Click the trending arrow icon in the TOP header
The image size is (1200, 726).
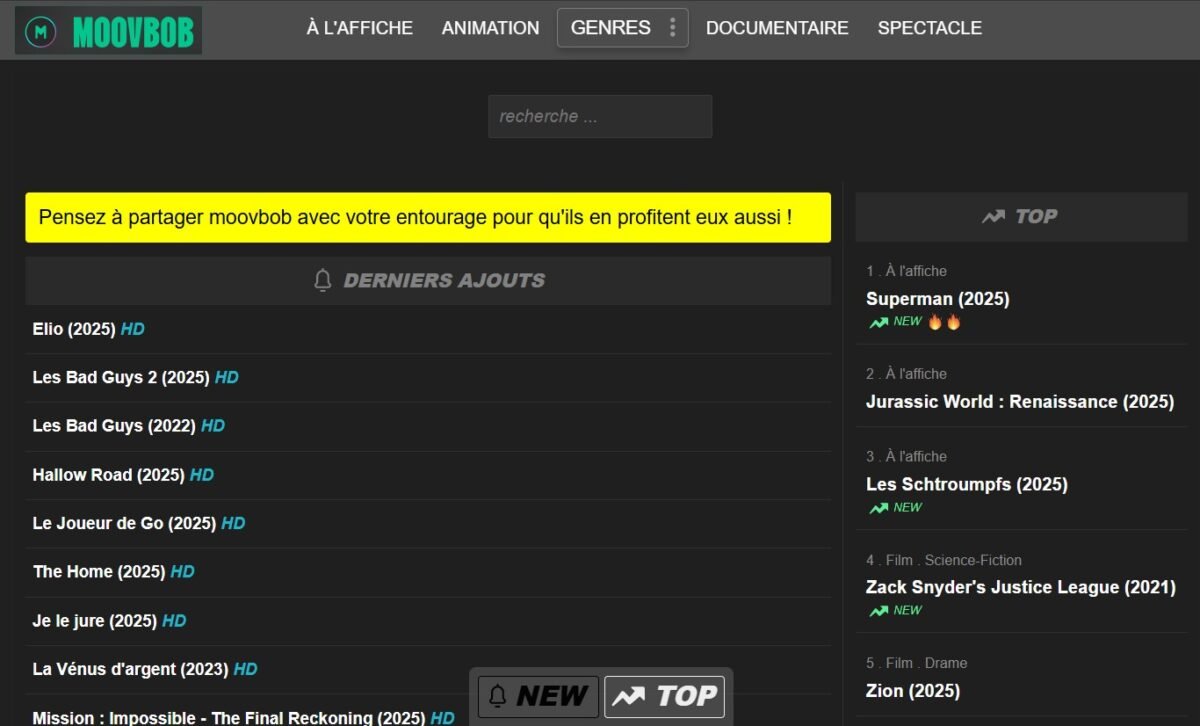click(992, 216)
